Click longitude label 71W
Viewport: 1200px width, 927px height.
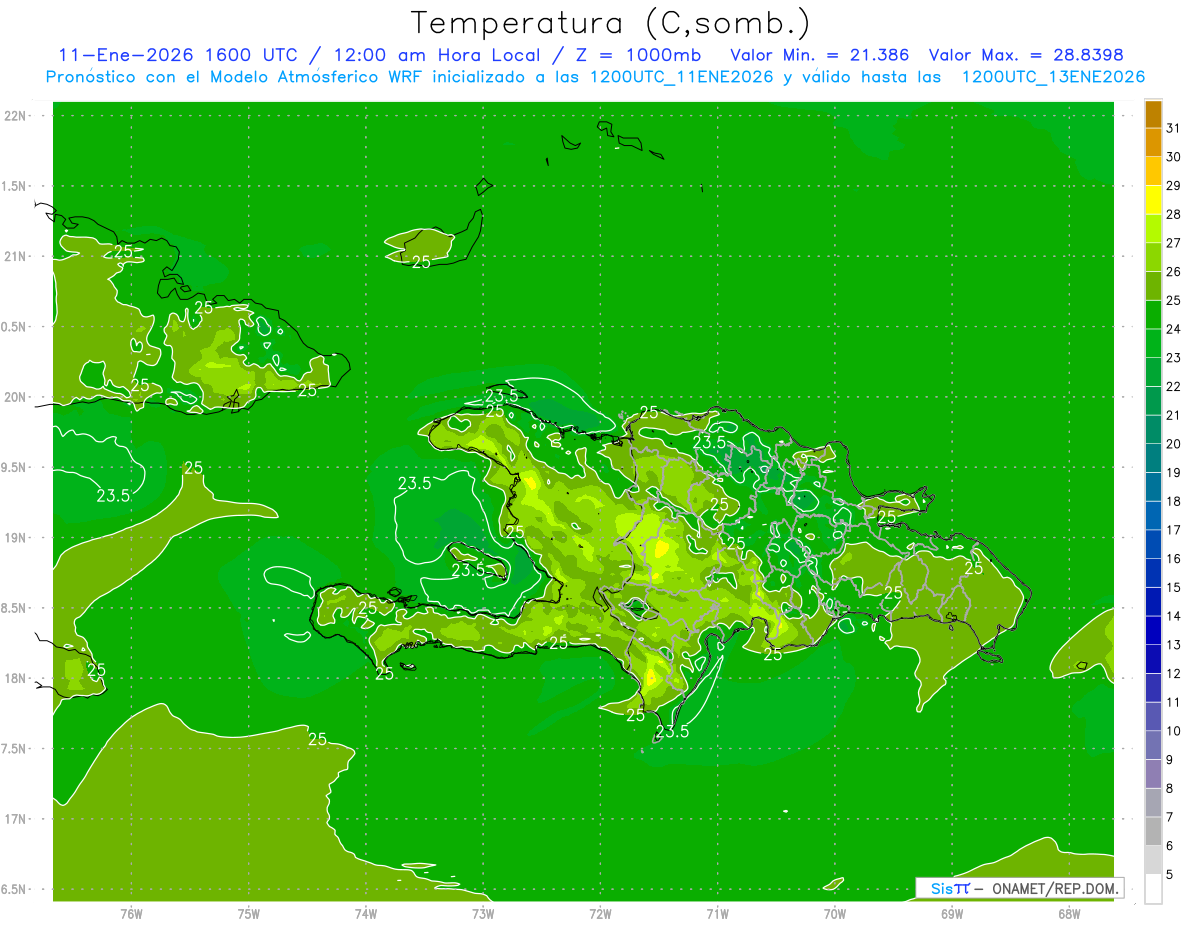click(x=717, y=914)
